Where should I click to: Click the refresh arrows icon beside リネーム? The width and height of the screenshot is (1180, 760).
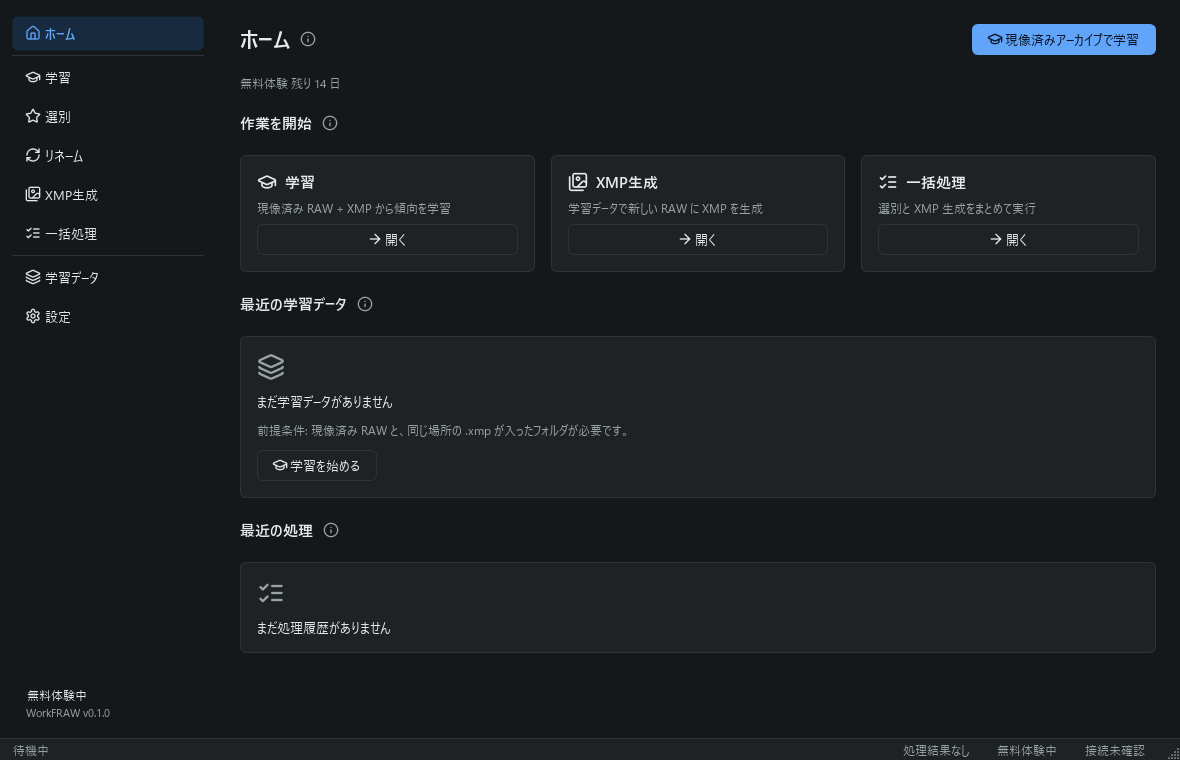(32, 155)
